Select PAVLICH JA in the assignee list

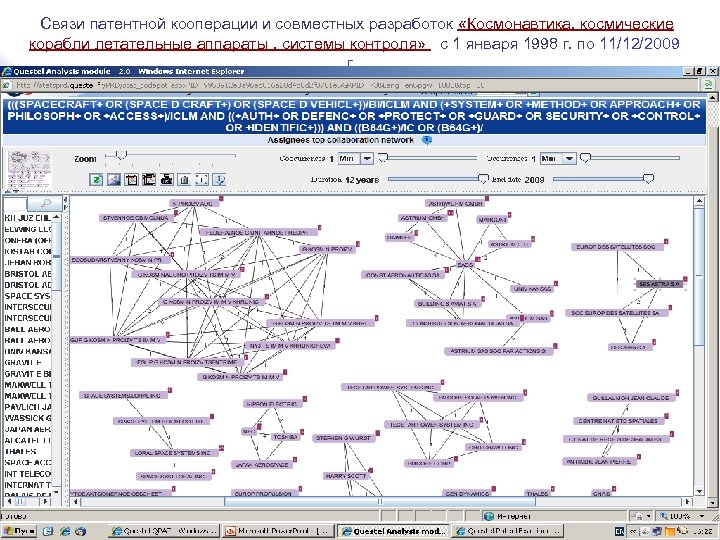(x=28, y=407)
